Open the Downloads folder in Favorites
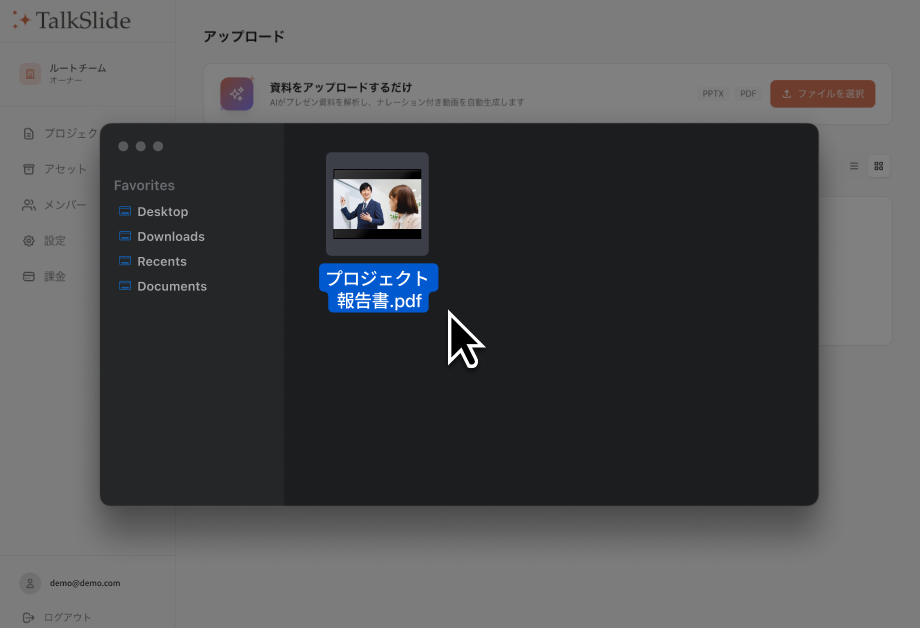 tap(170, 236)
